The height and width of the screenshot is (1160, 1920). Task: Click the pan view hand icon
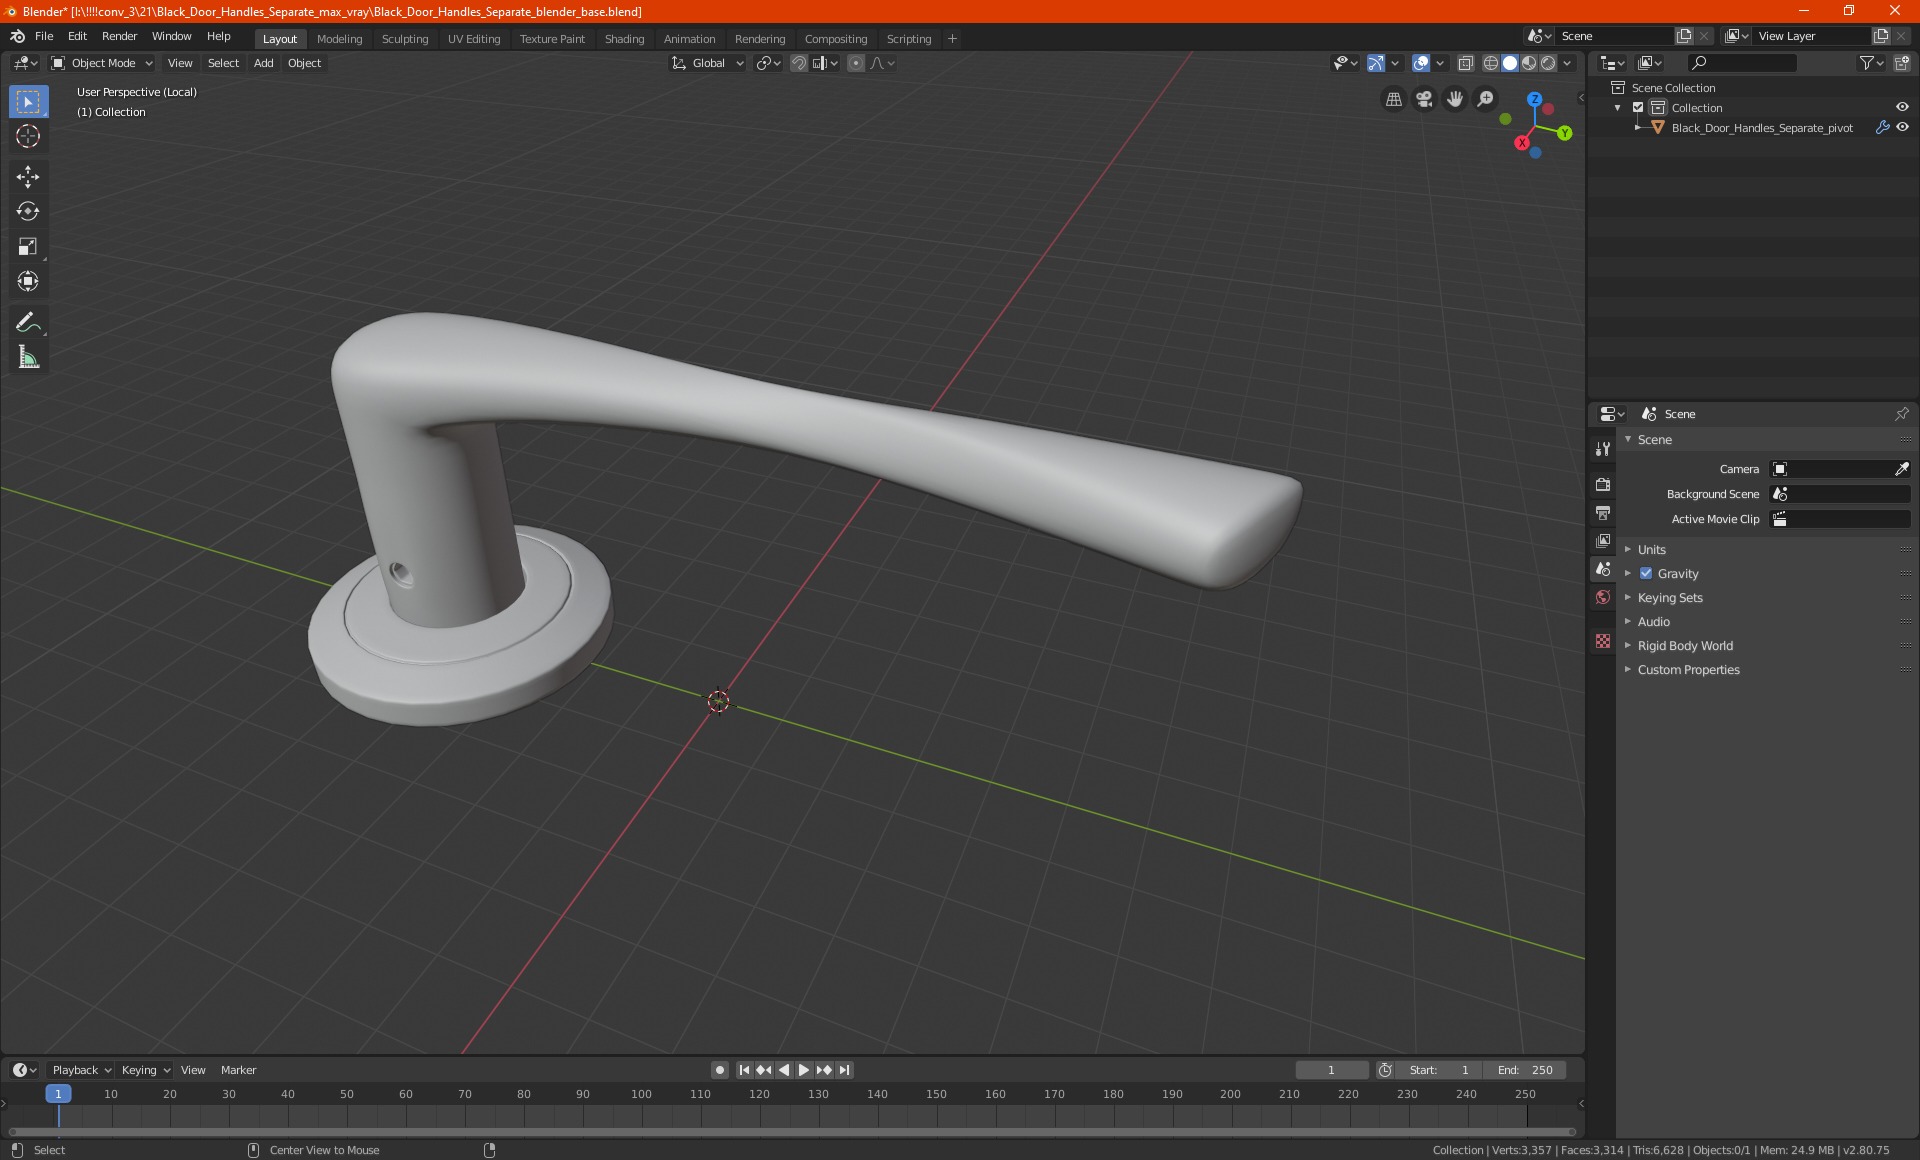(1455, 99)
